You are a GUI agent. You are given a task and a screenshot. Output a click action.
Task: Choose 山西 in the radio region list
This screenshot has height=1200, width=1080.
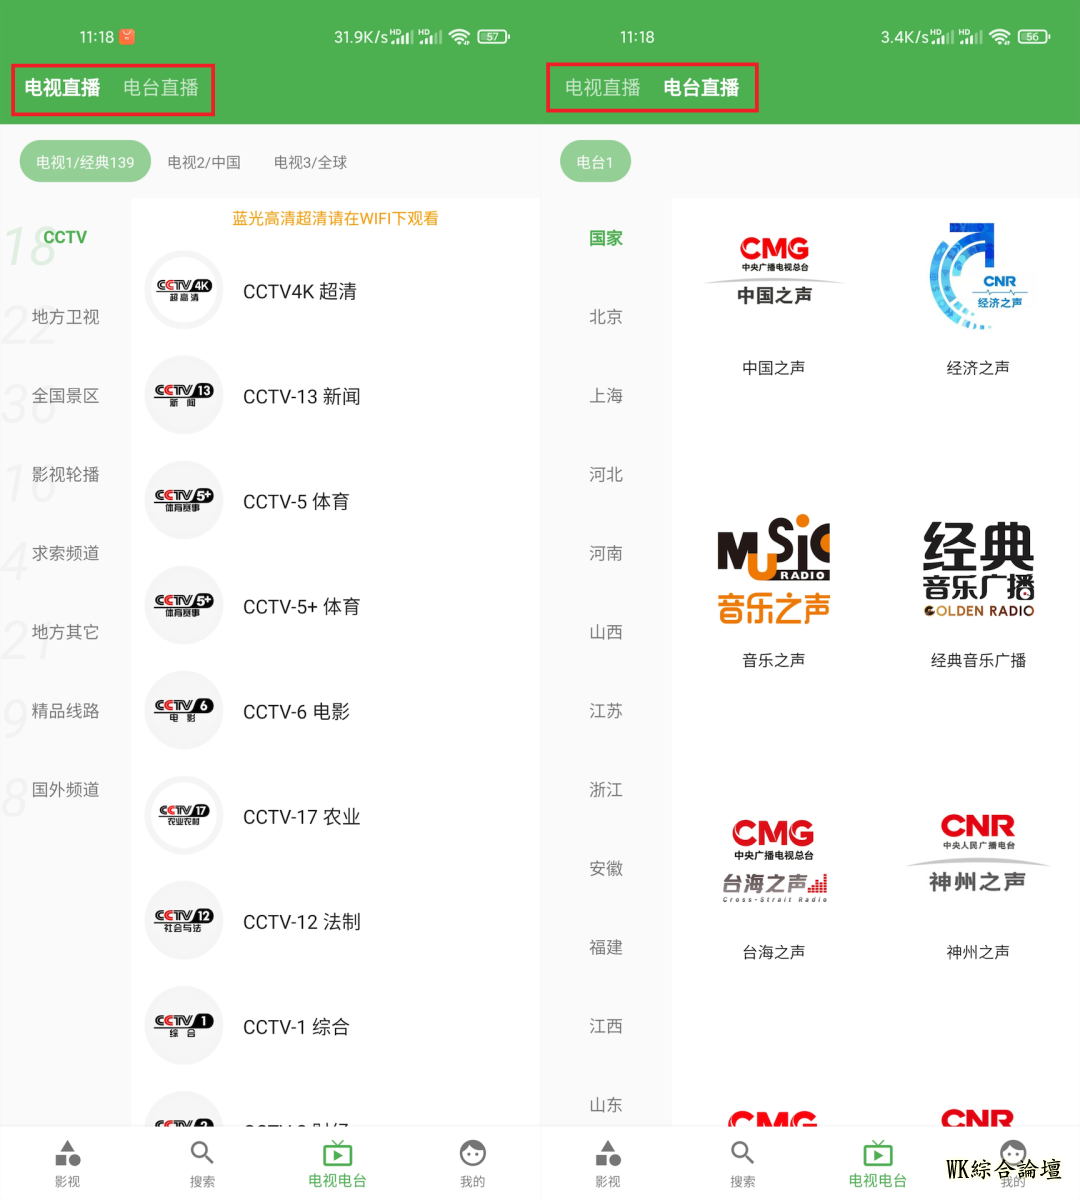point(606,632)
